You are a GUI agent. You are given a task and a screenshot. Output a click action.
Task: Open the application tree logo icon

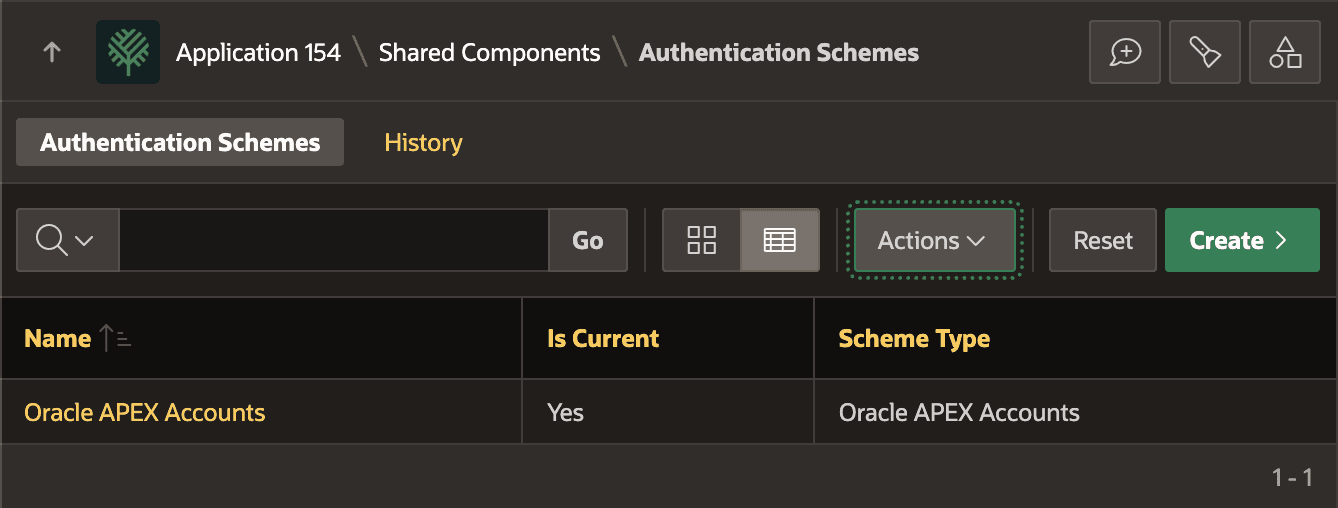[x=128, y=52]
